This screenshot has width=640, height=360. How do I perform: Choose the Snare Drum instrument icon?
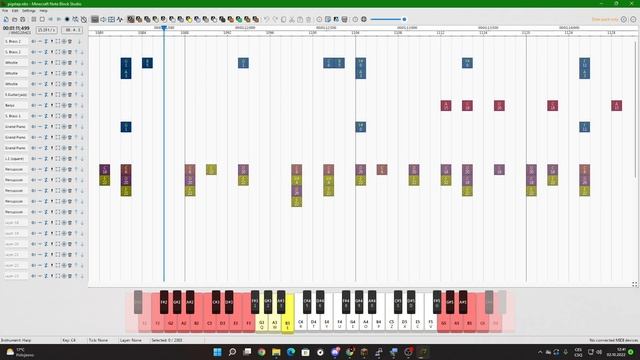click(x=156, y=19)
